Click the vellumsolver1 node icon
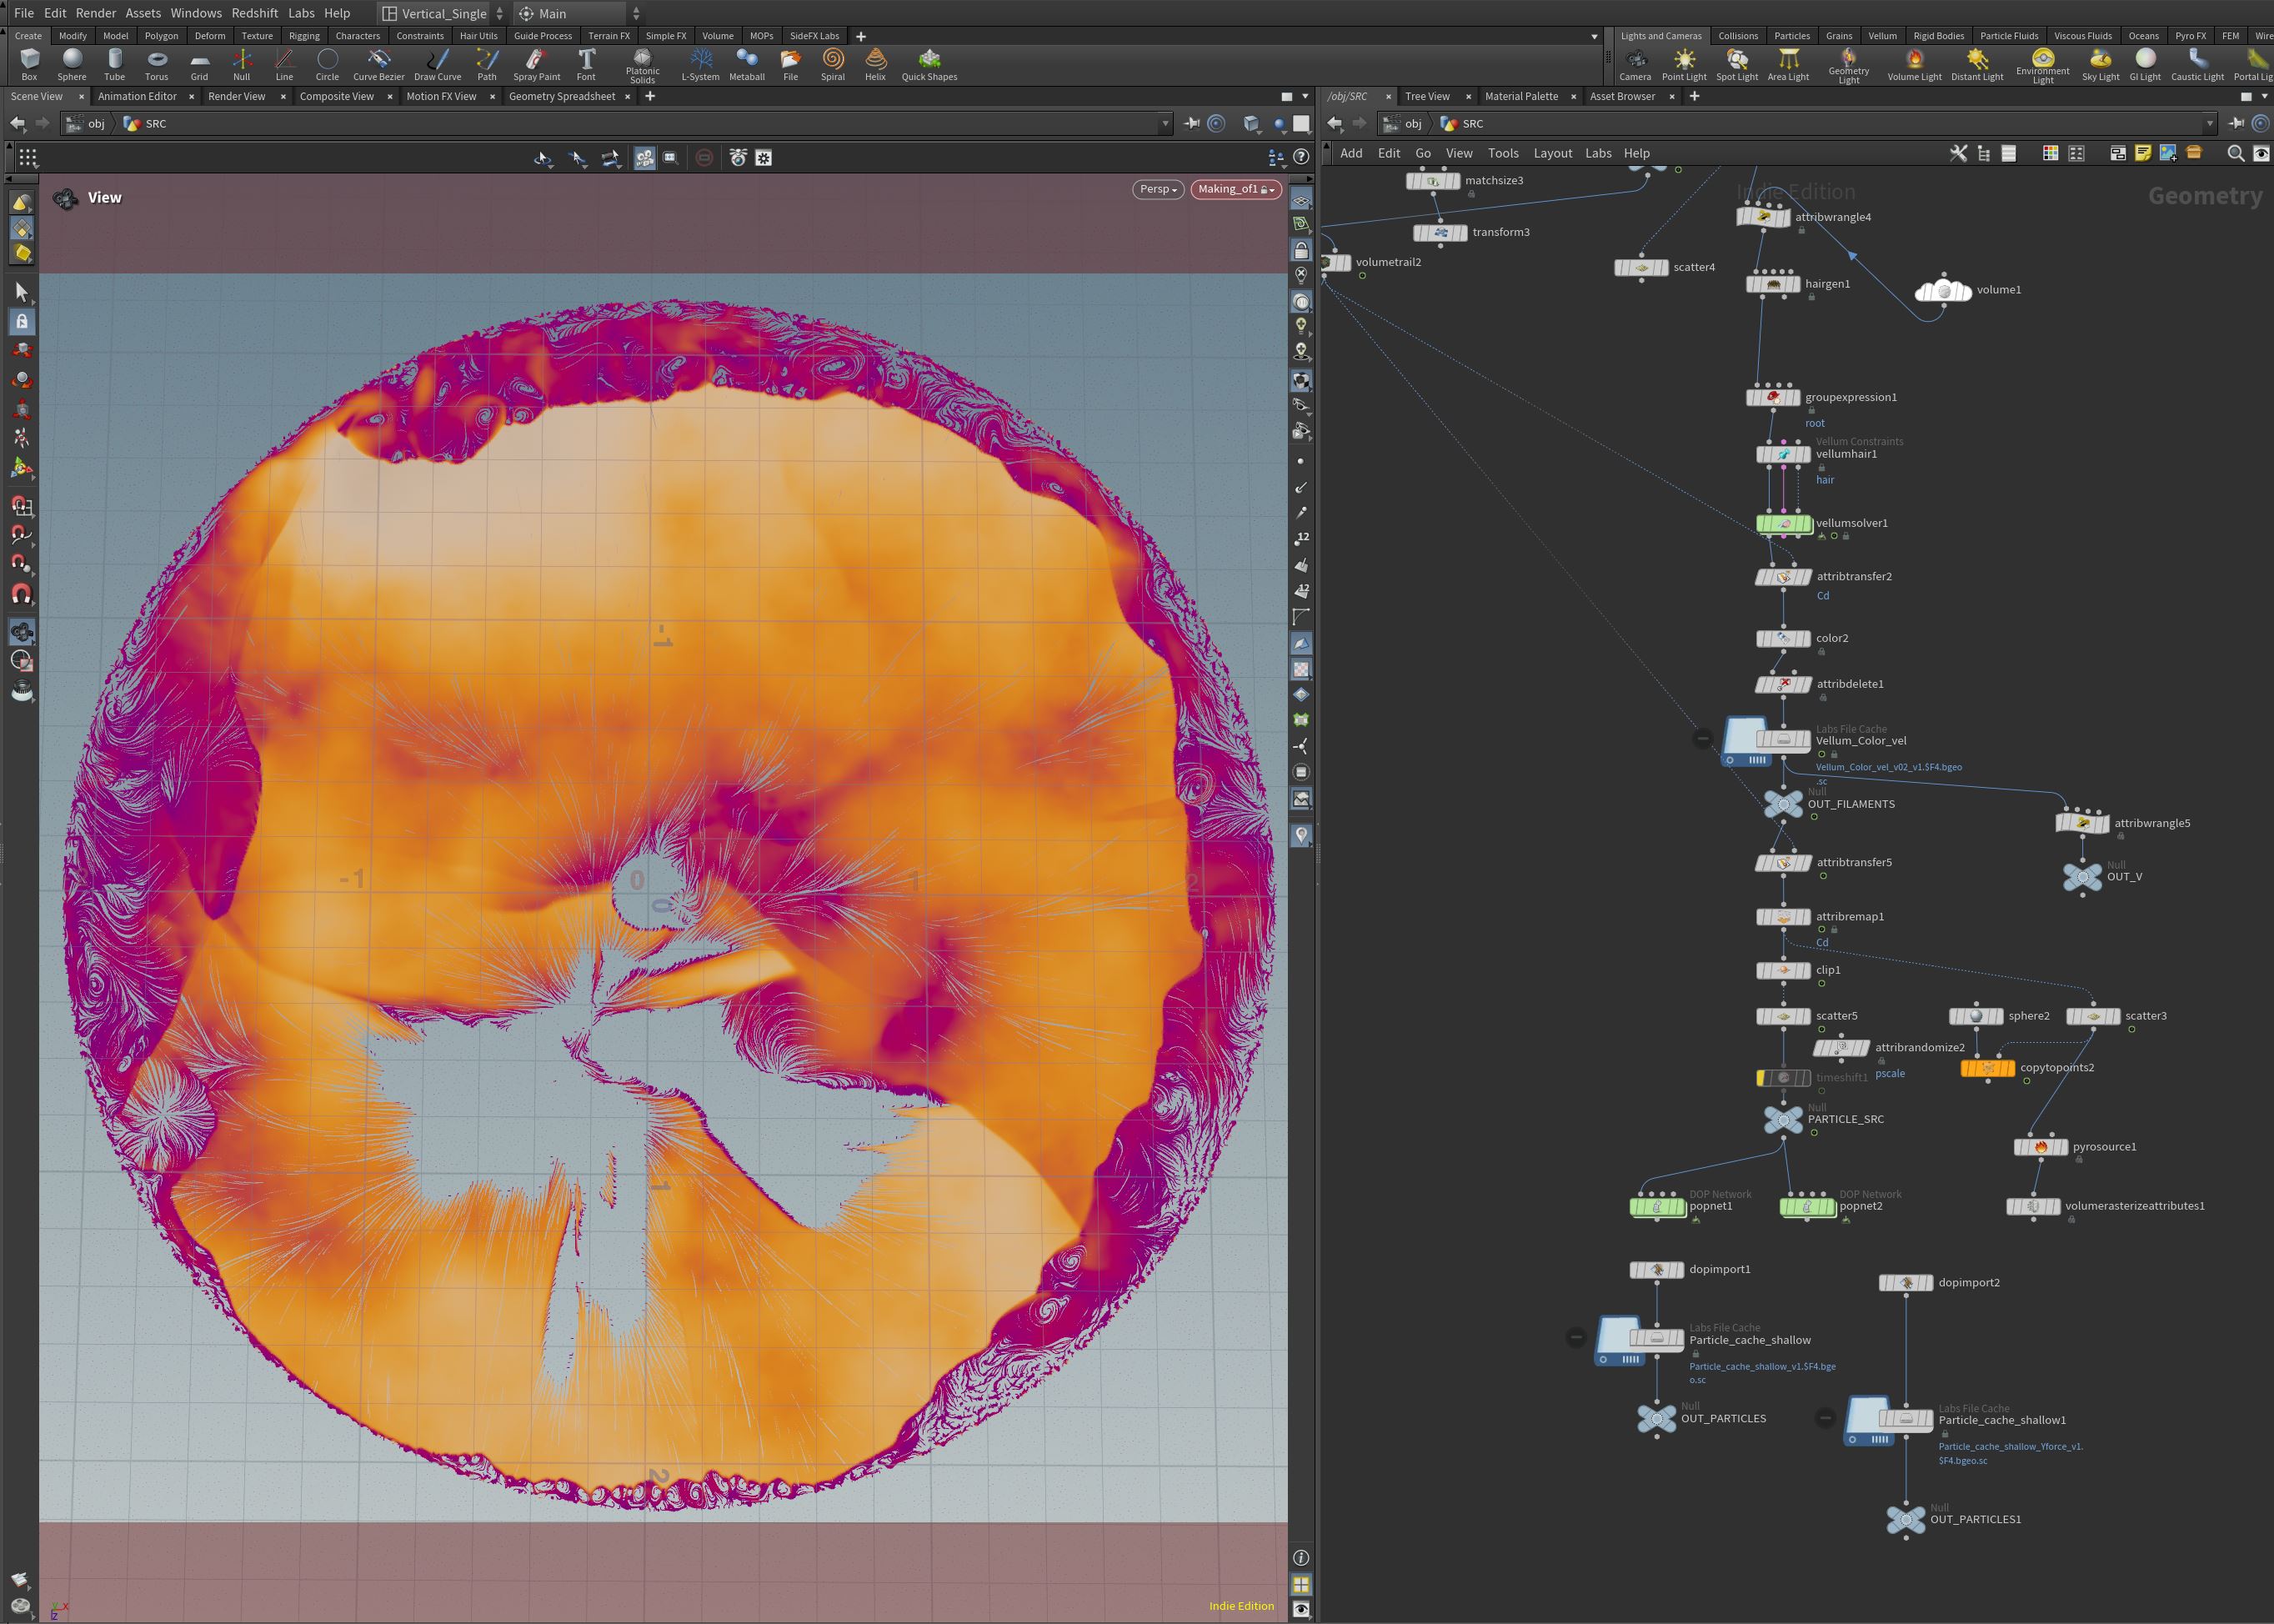Viewport: 2274px width, 1624px height. [x=1784, y=523]
